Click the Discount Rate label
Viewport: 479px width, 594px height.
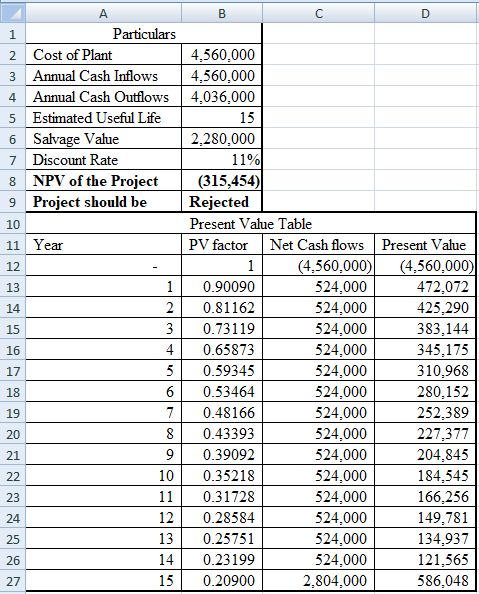(x=103, y=160)
